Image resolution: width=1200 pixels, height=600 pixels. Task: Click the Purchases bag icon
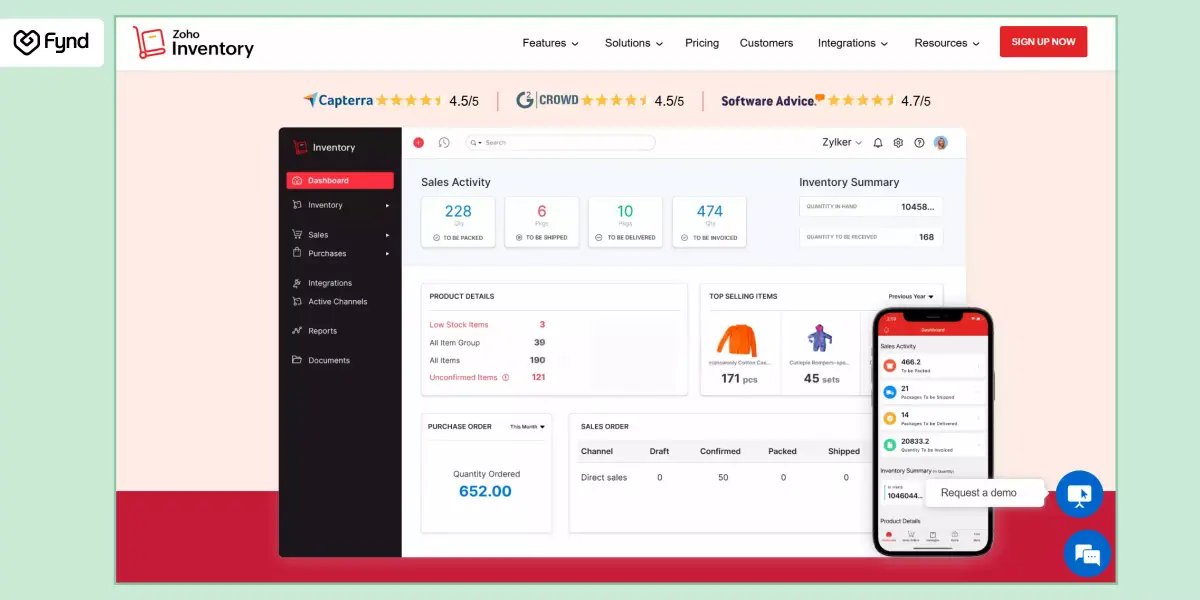[x=297, y=253]
